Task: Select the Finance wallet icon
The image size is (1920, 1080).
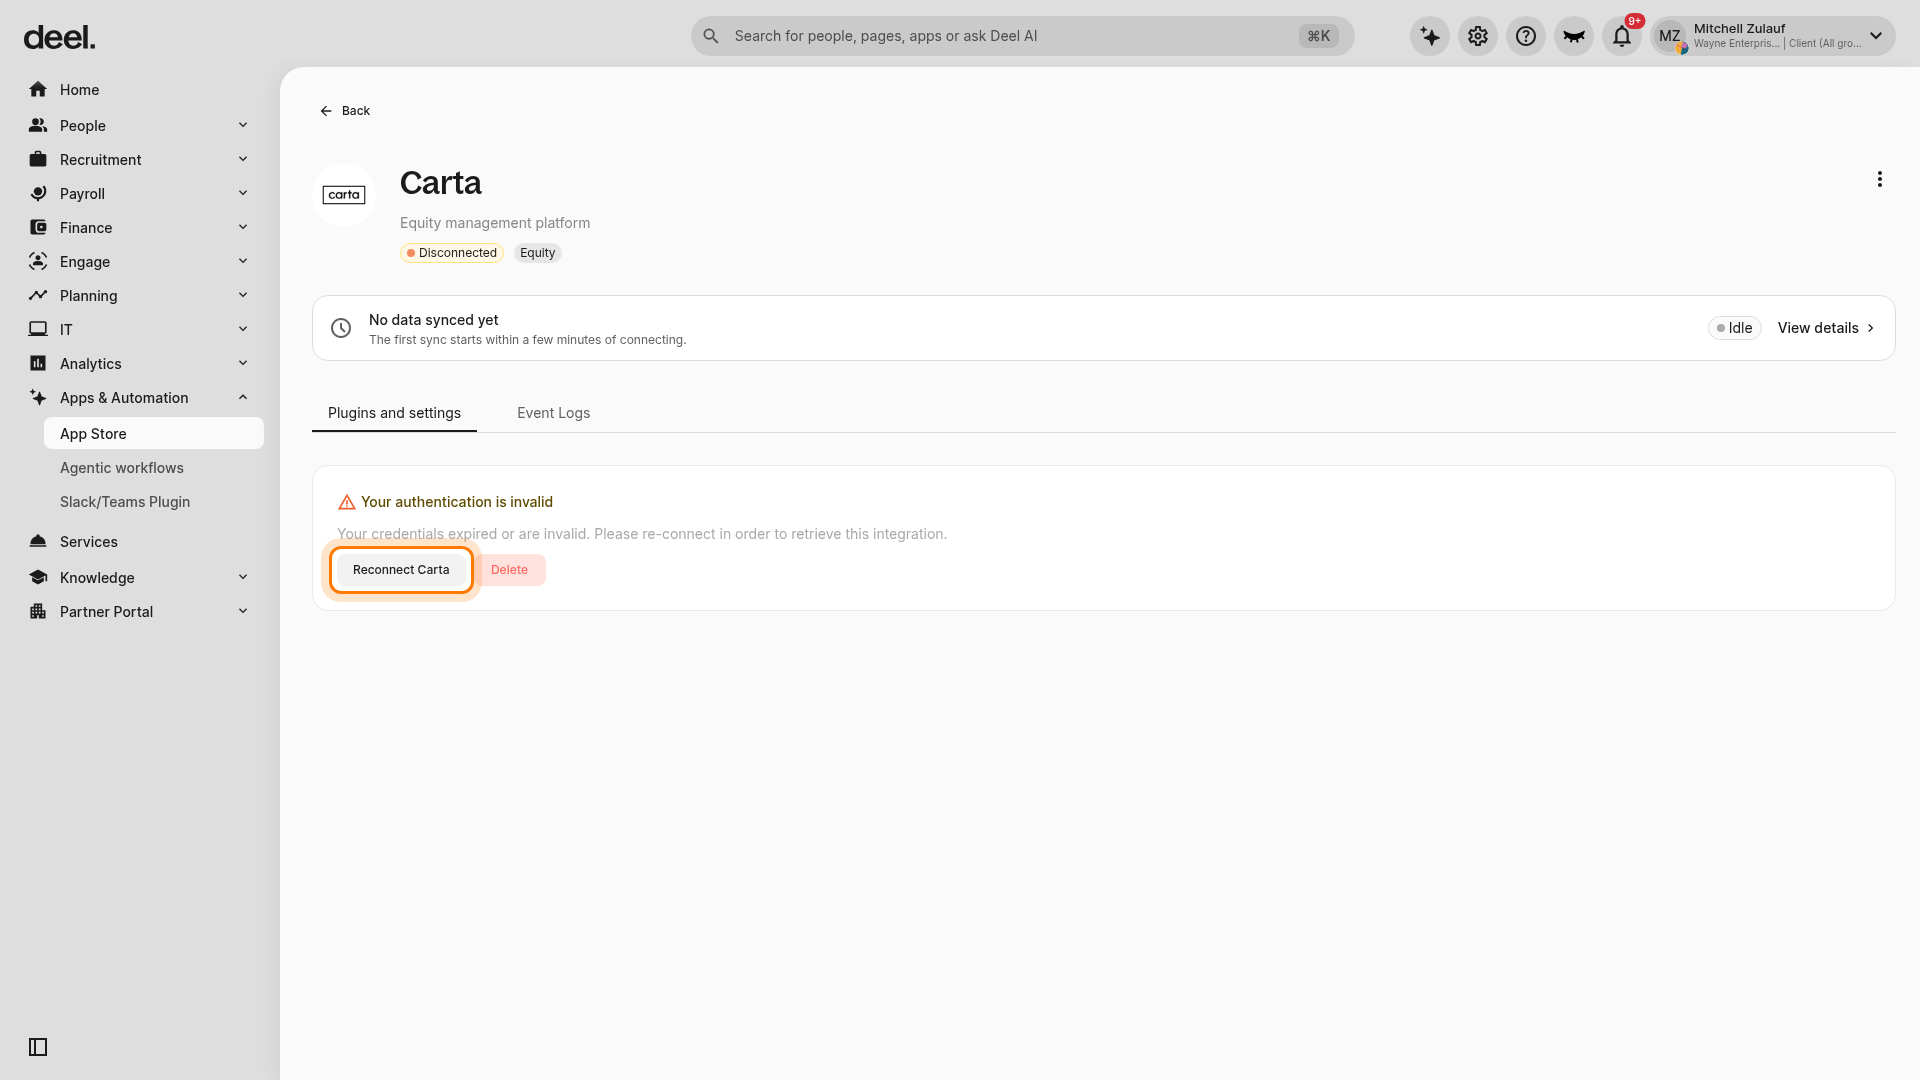Action: (38, 228)
